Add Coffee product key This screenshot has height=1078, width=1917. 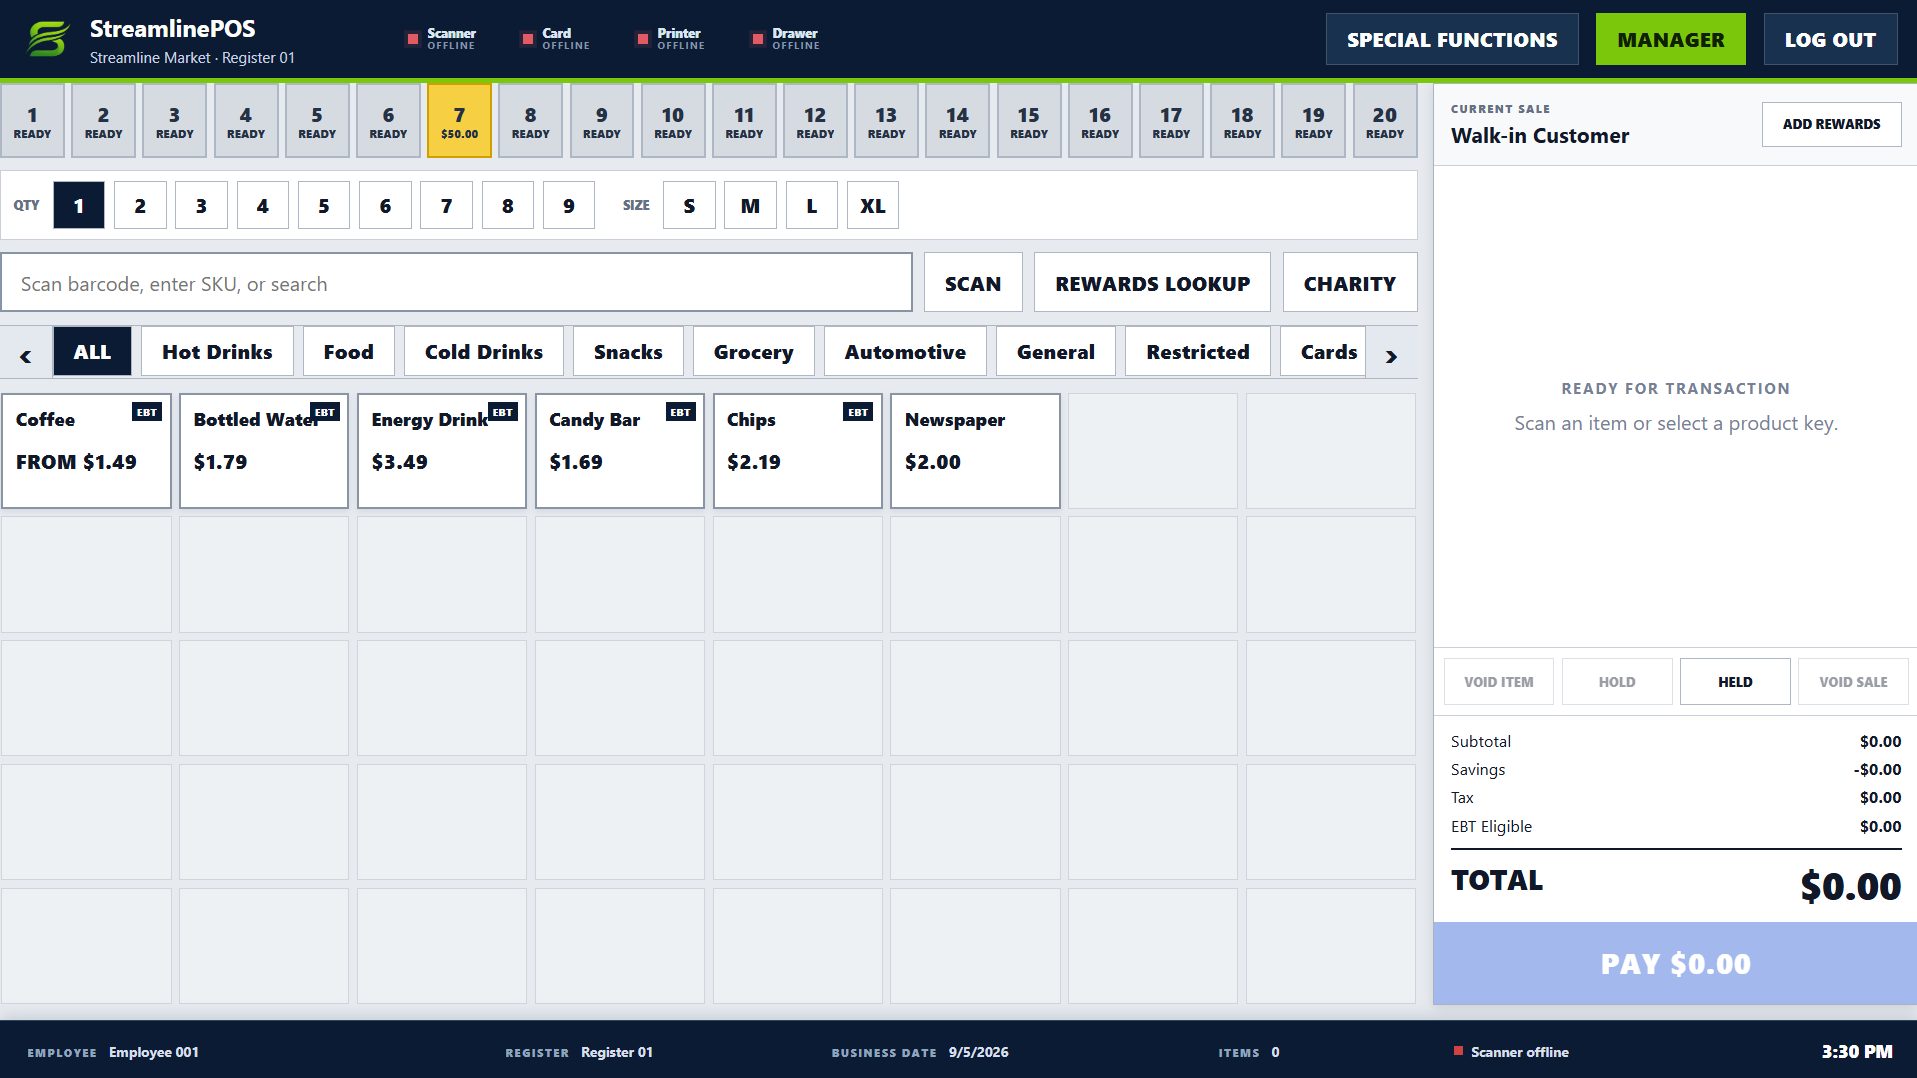[87, 451]
